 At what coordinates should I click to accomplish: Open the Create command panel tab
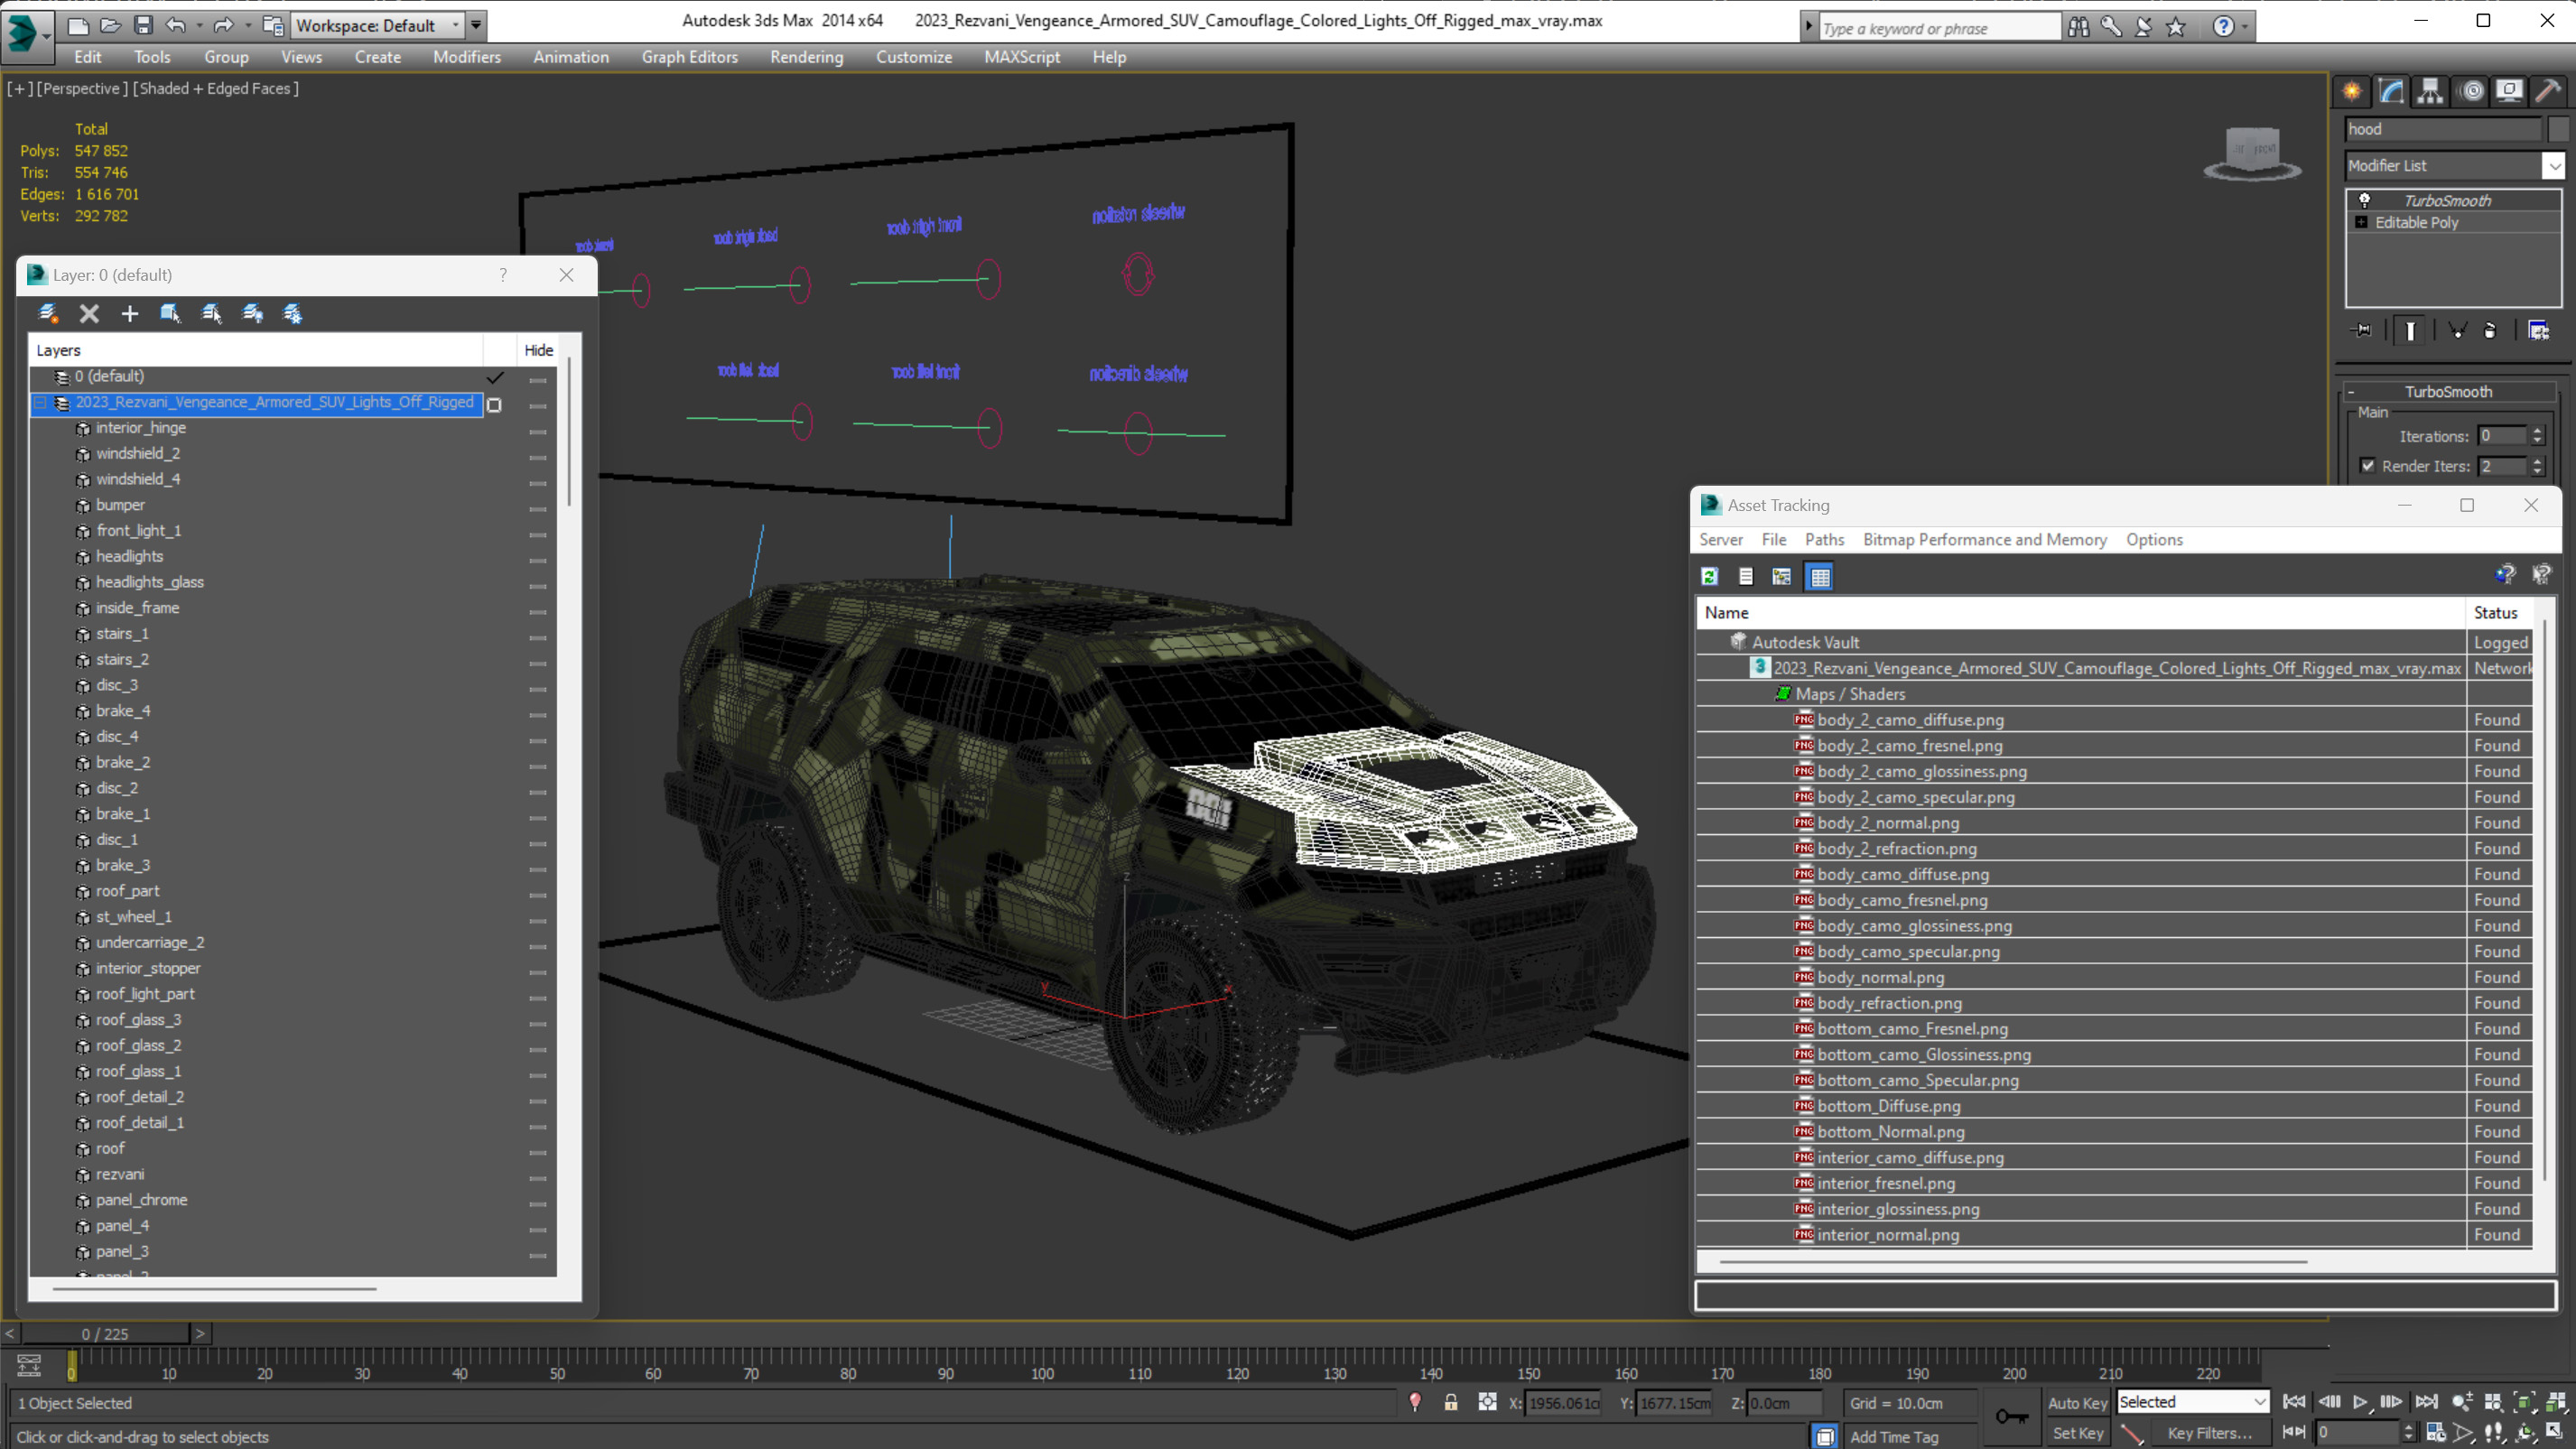(2351, 91)
